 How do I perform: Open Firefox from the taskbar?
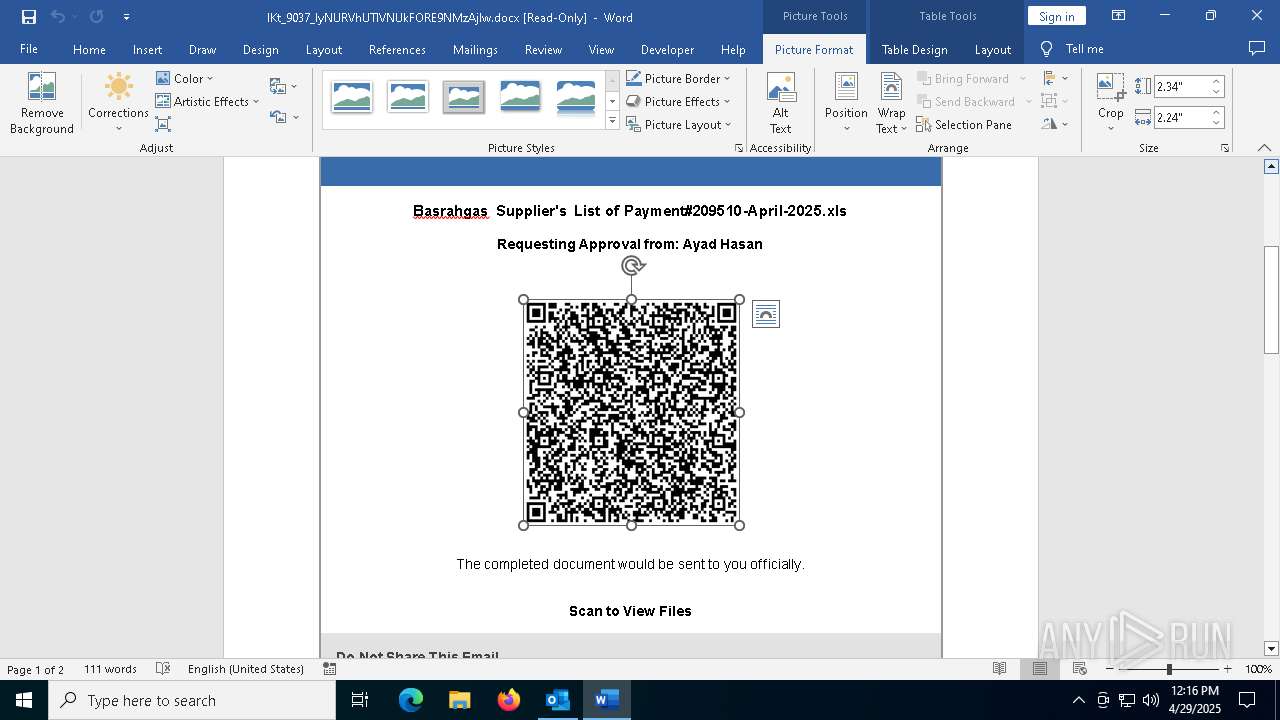tap(509, 700)
